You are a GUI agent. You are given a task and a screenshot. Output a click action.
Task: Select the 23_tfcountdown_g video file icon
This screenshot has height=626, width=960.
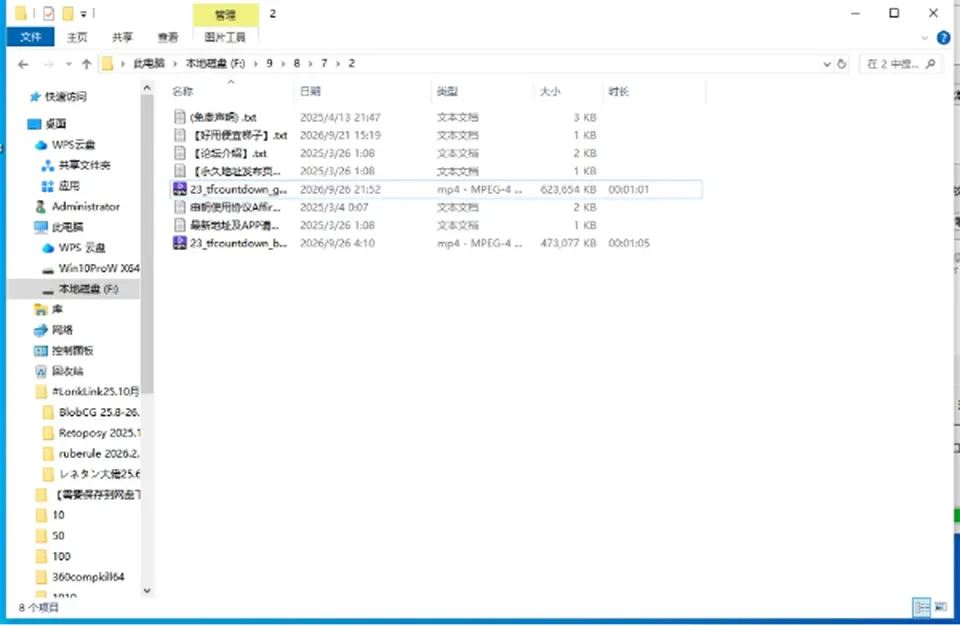pos(179,189)
